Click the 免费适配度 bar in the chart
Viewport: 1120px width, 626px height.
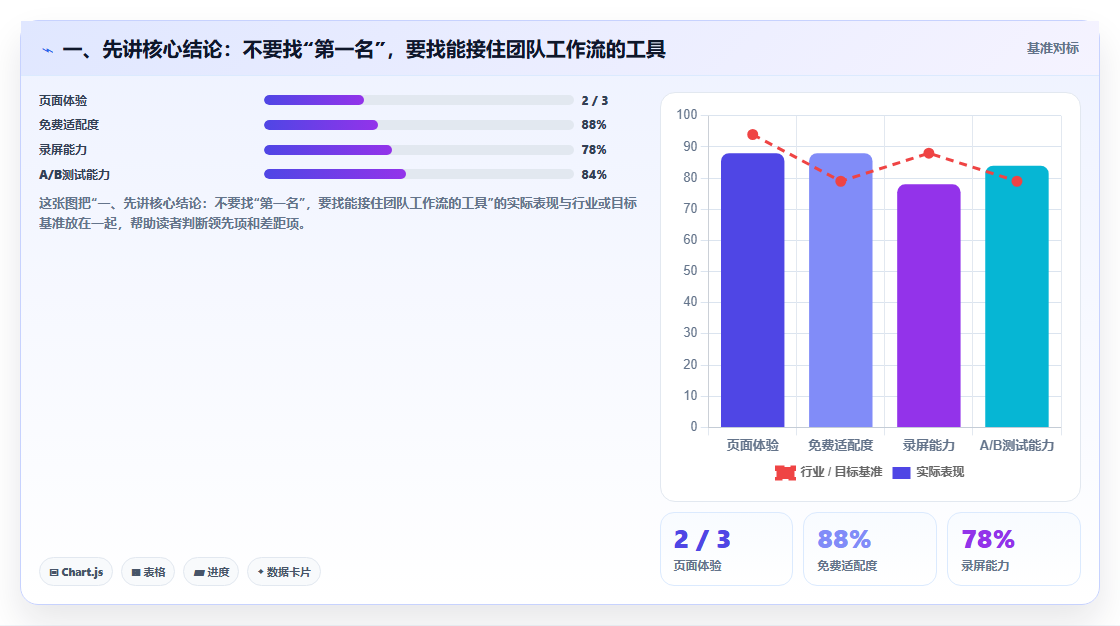841,290
